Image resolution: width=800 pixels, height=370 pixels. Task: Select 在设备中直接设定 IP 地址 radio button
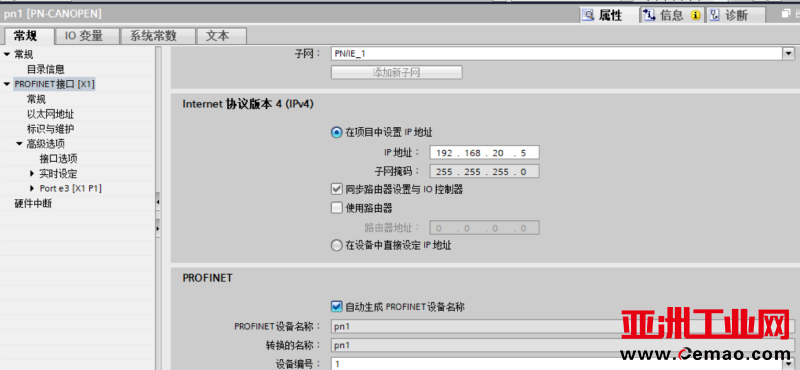336,245
